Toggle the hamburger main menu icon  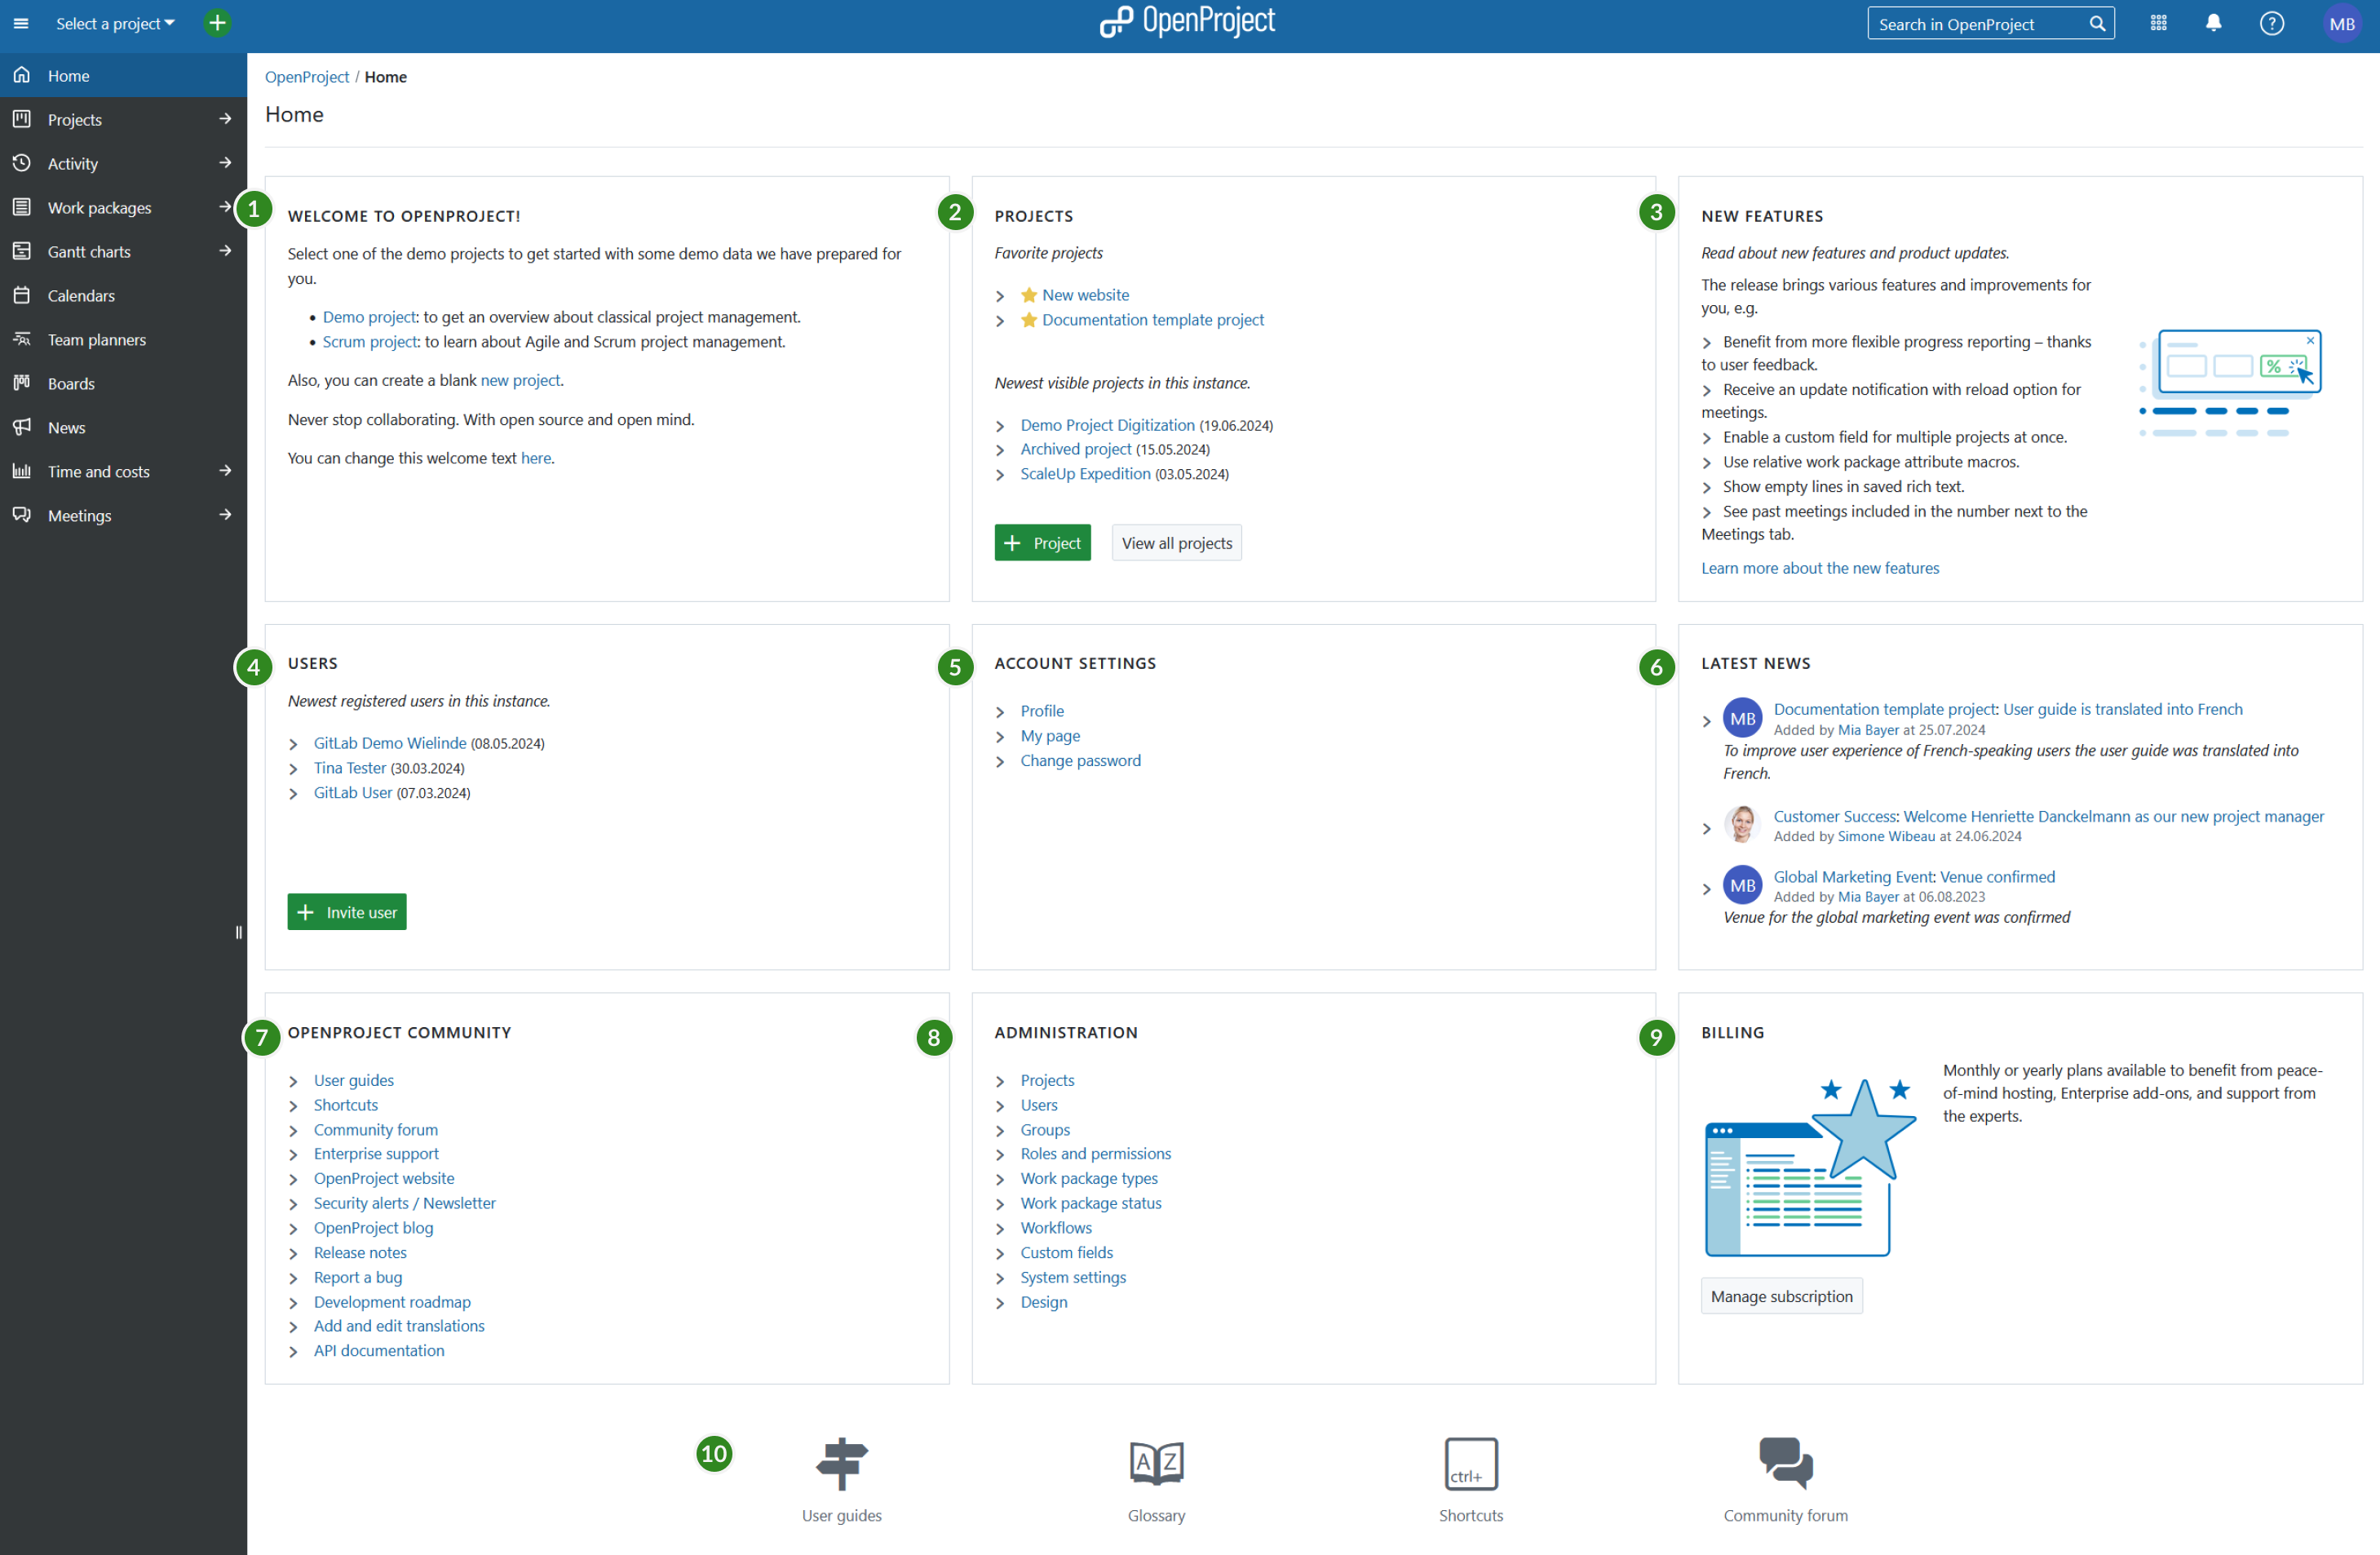[x=21, y=23]
